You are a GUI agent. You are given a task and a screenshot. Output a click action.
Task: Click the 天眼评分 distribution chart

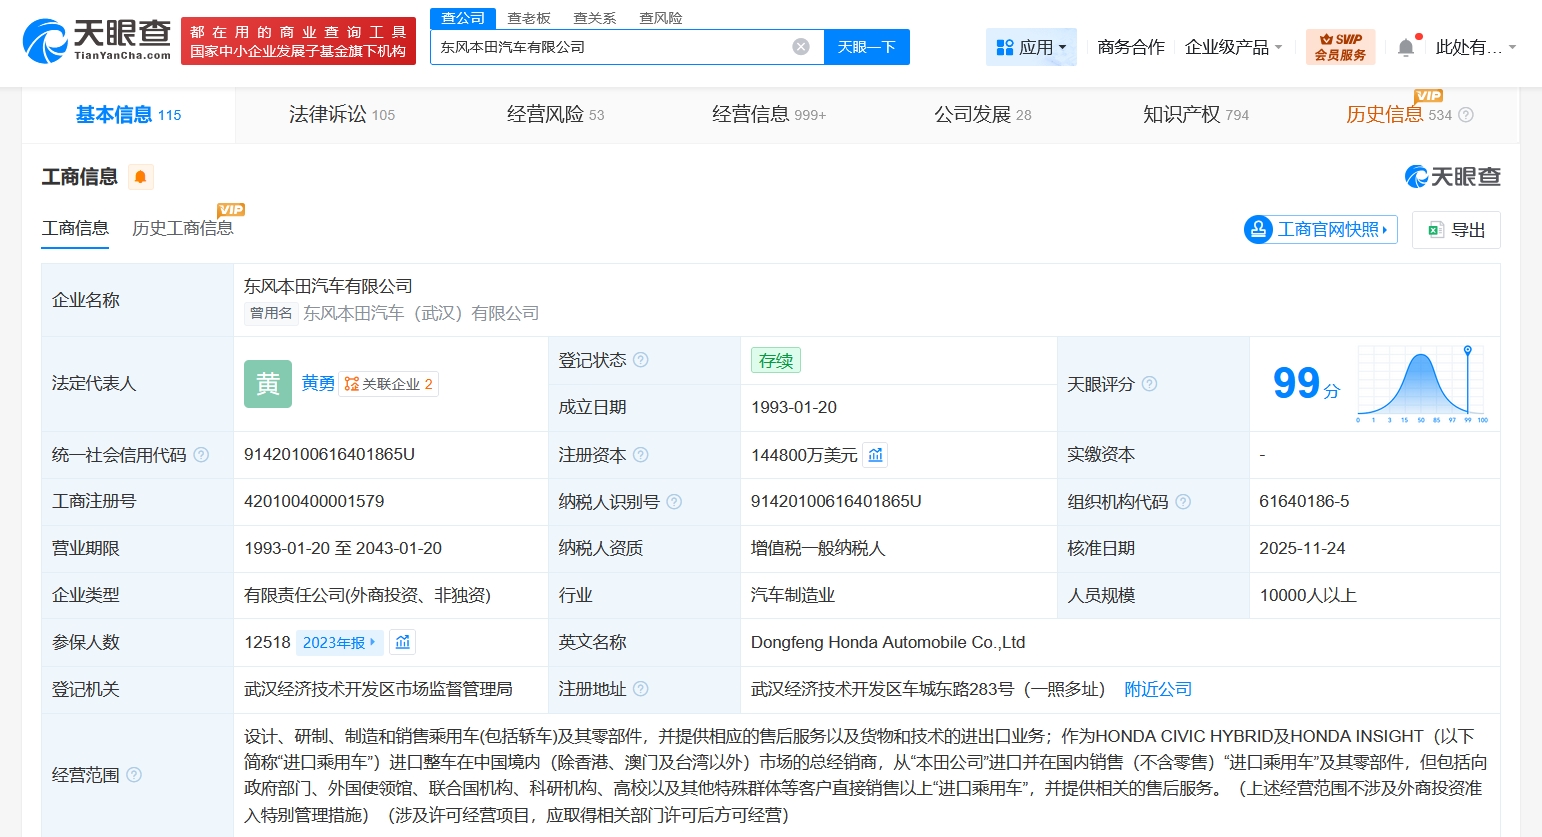1421,384
